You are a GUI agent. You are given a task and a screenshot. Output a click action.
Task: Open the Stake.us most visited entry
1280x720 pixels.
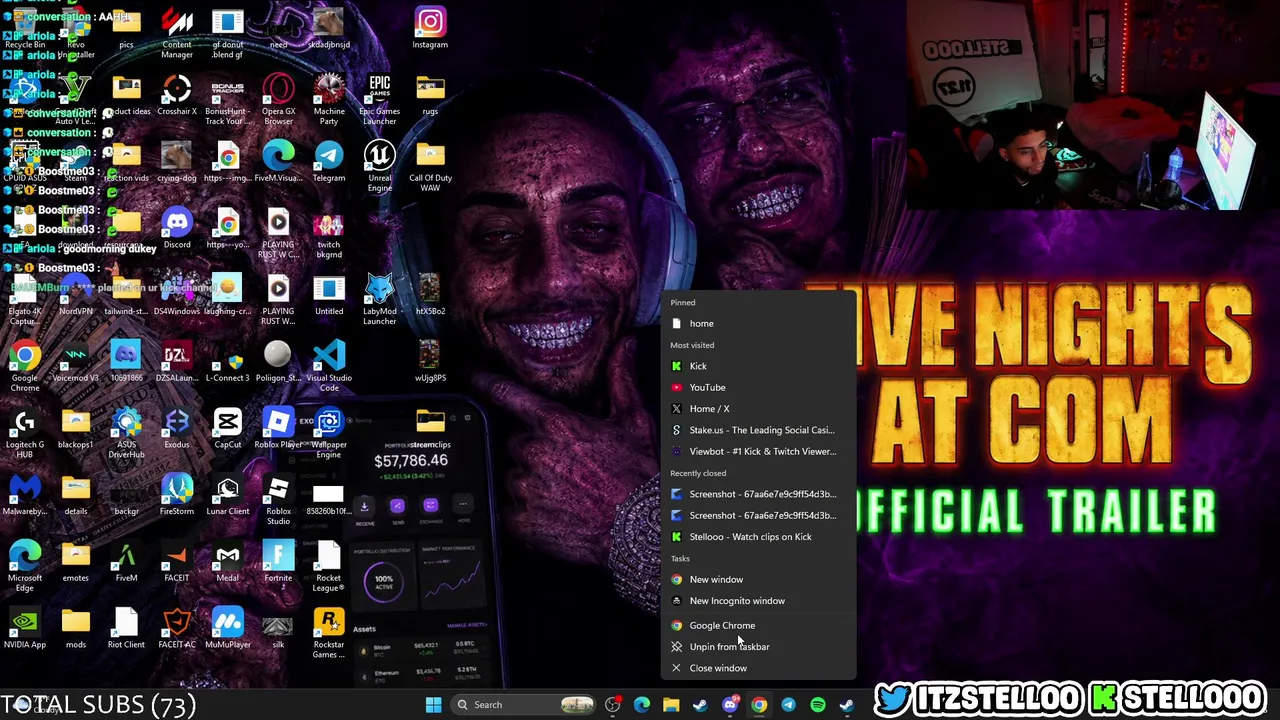pyautogui.click(x=760, y=430)
